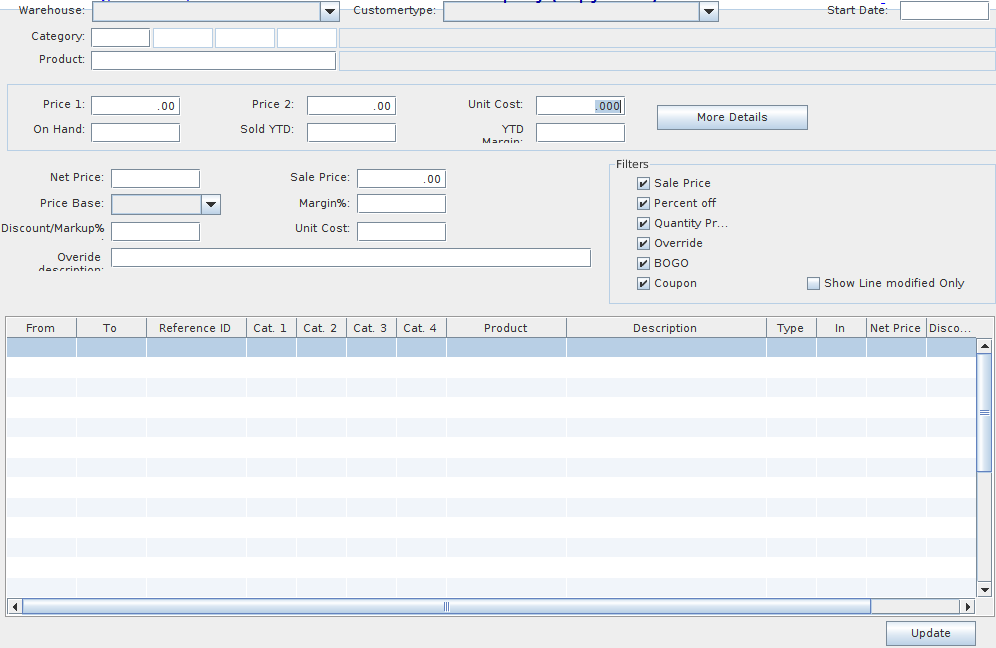The image size is (996, 648).
Task: Click the horizontal scrollbar left arrow
Action: click(x=15, y=606)
